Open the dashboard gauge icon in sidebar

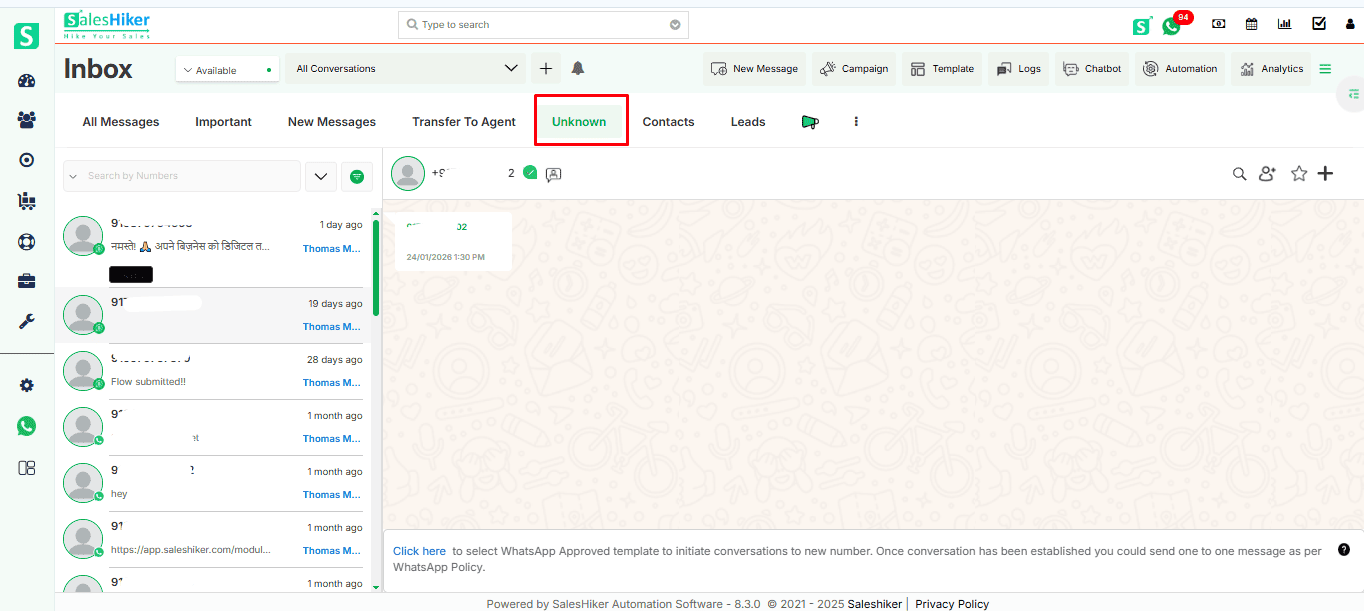27,82
